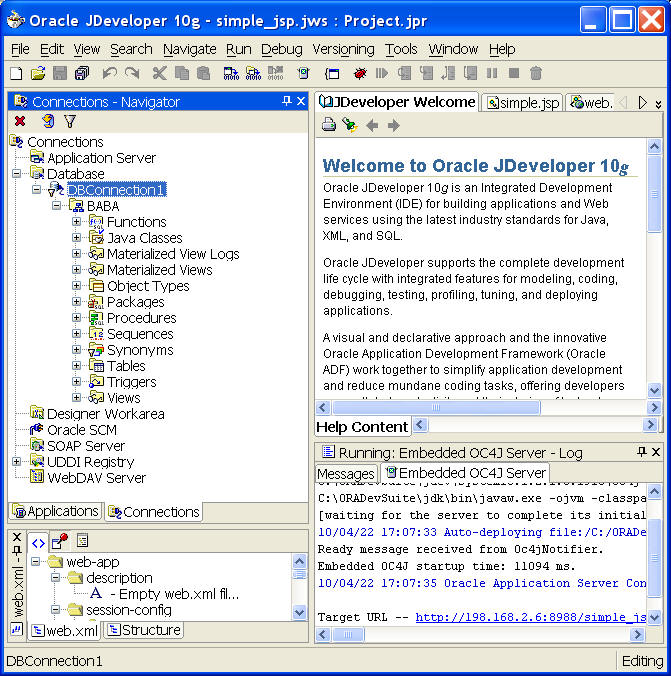
Task: Click the Rebuild project toolbar icon
Action: 253,73
